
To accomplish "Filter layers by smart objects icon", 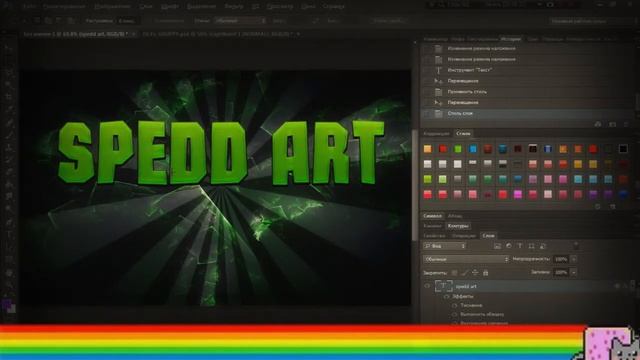I will tap(543, 246).
